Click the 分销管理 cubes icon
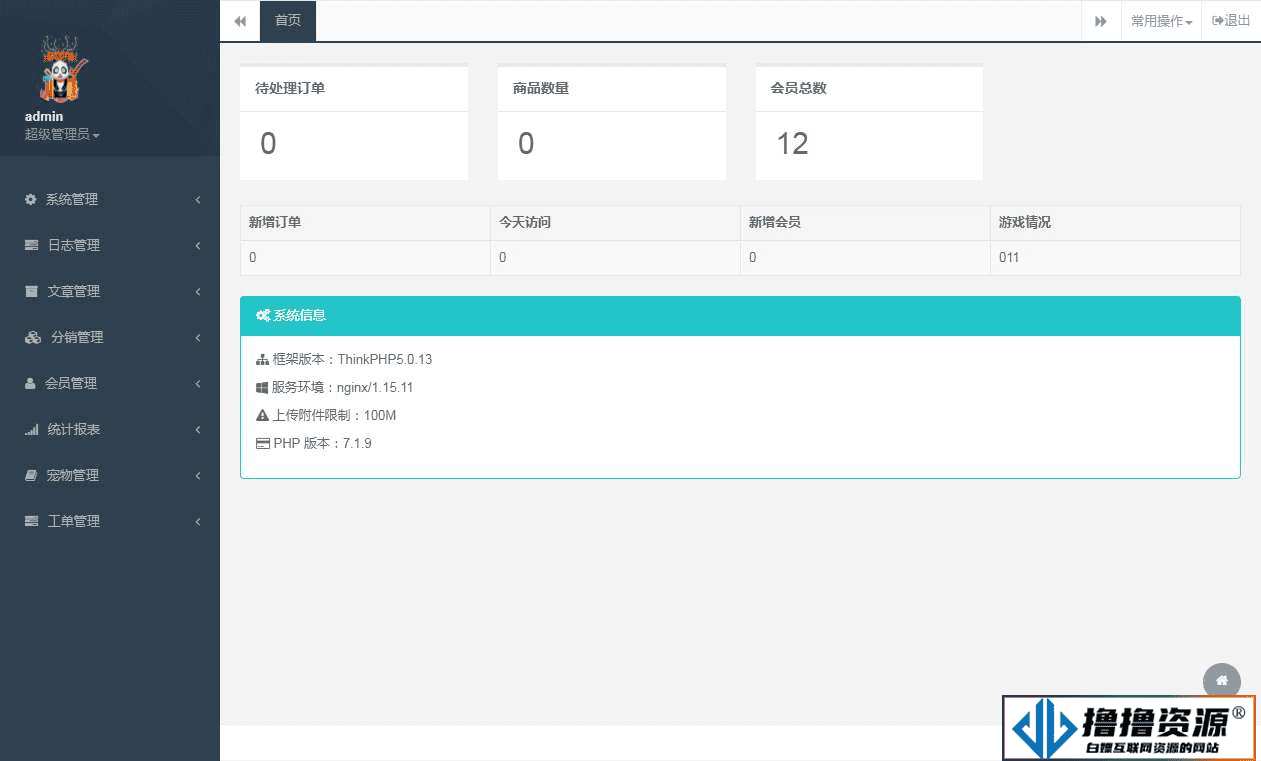This screenshot has height=761, width=1261. (33, 337)
